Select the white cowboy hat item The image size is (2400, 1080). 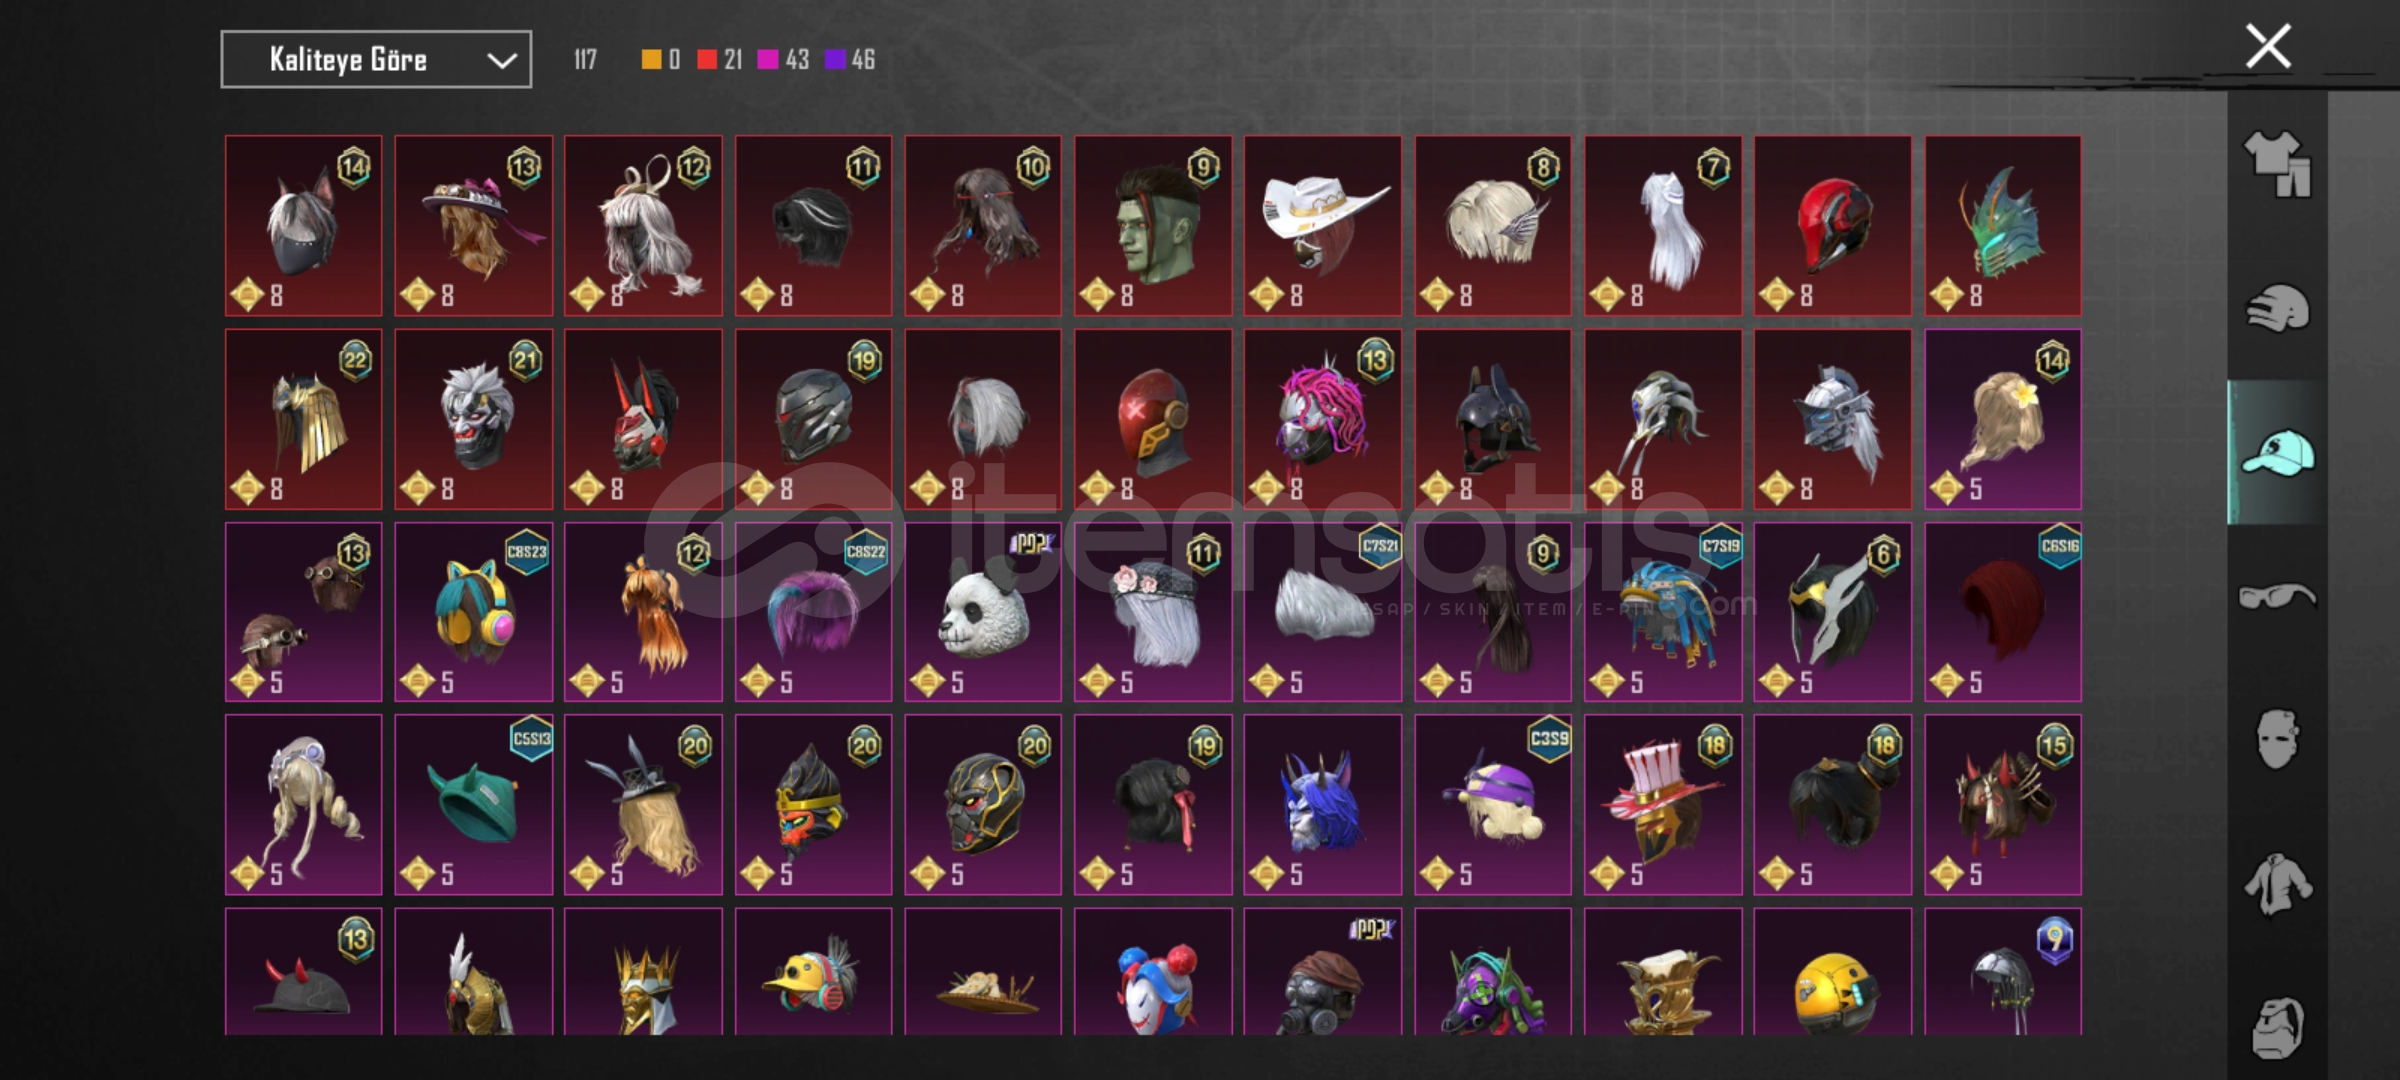coord(1322,226)
